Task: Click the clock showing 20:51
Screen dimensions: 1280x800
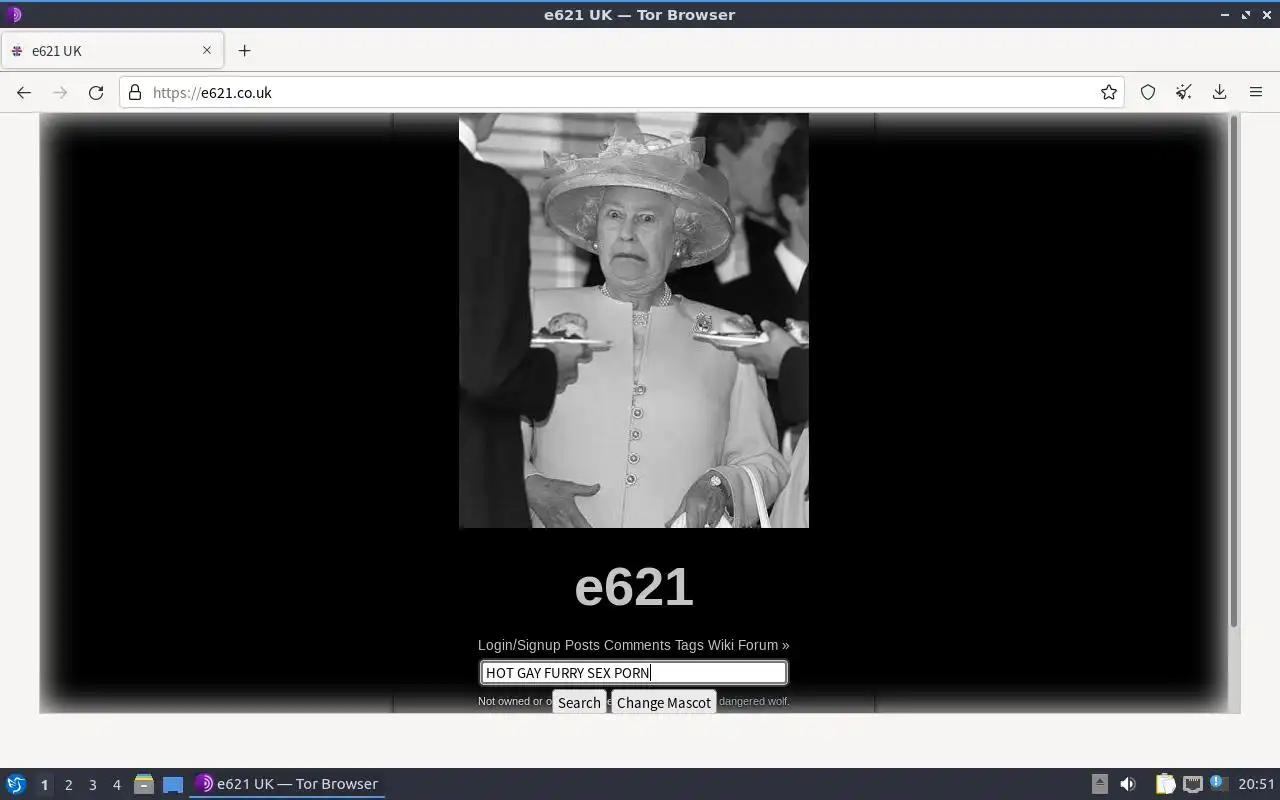Action: click(x=1256, y=784)
